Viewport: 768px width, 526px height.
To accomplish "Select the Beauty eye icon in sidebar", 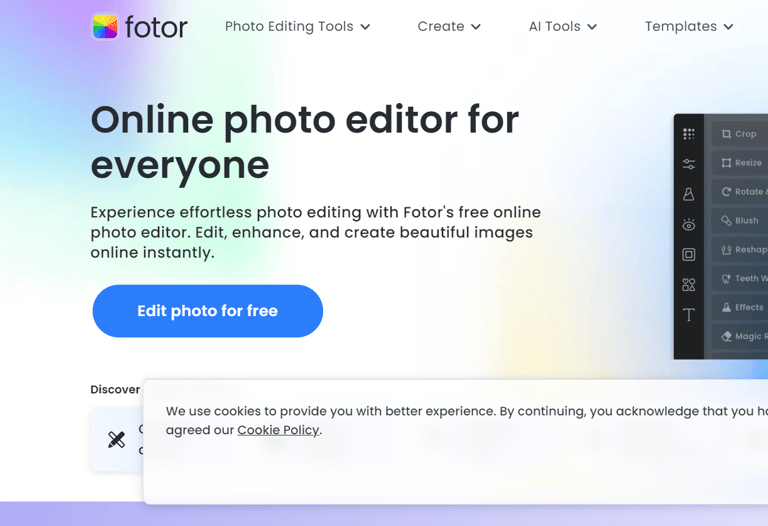I will [x=689, y=224].
